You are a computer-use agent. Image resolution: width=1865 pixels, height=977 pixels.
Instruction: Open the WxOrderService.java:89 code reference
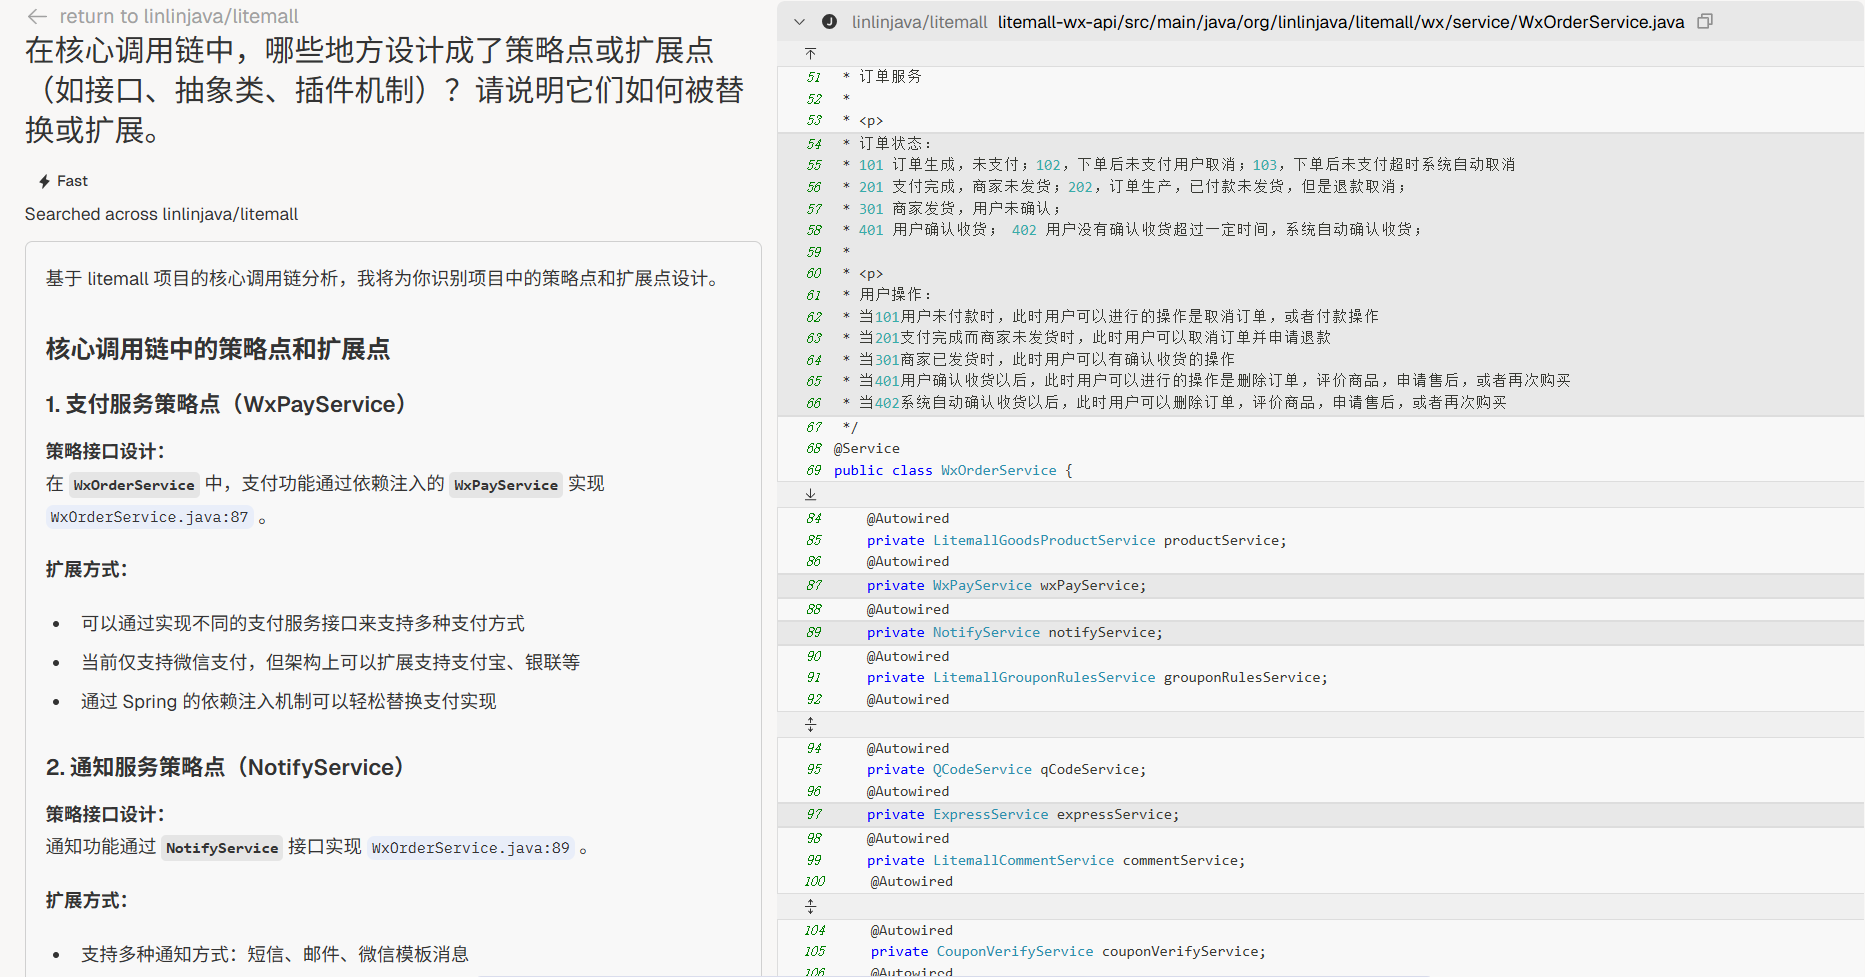[x=470, y=848]
